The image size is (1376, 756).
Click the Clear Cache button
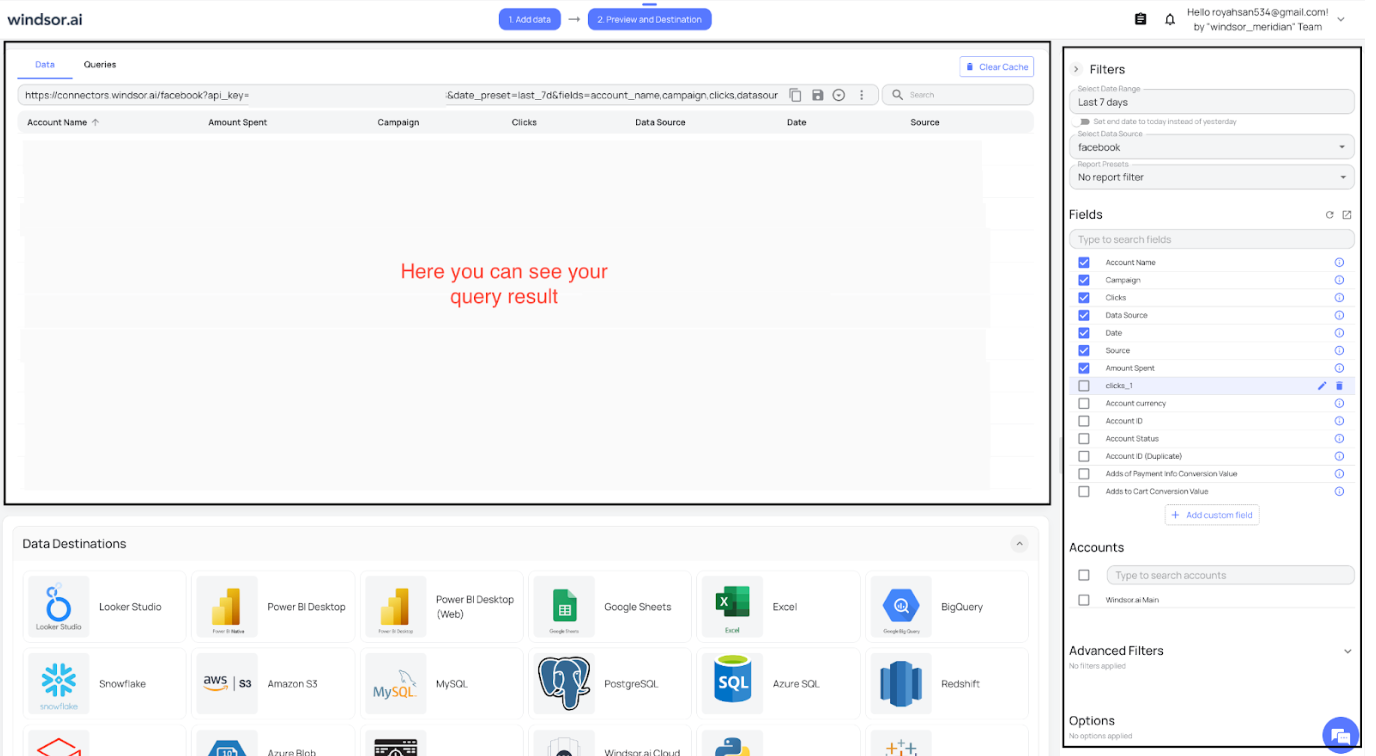click(x=996, y=67)
